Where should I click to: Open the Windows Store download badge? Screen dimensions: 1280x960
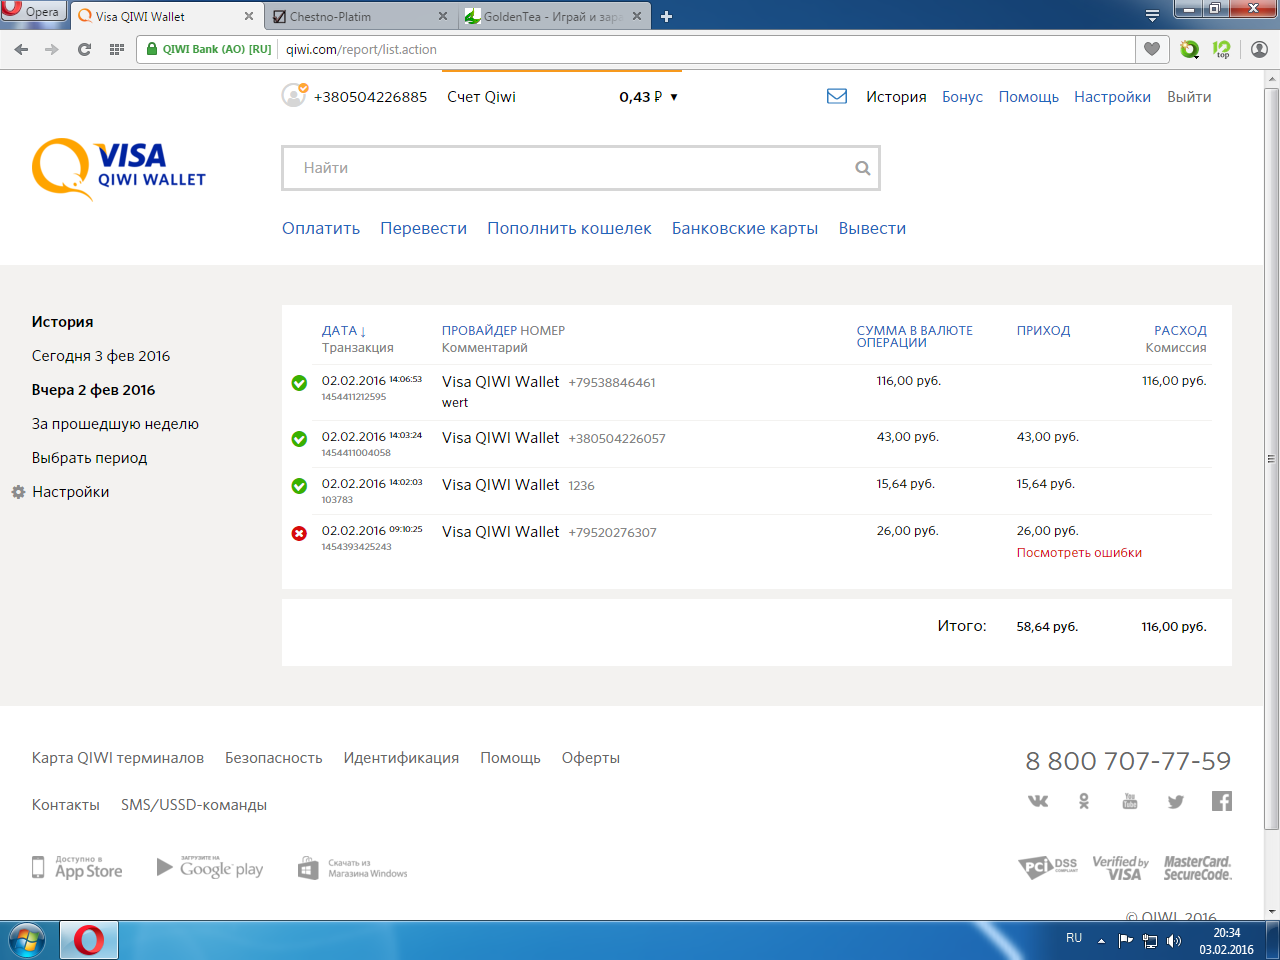coord(353,868)
